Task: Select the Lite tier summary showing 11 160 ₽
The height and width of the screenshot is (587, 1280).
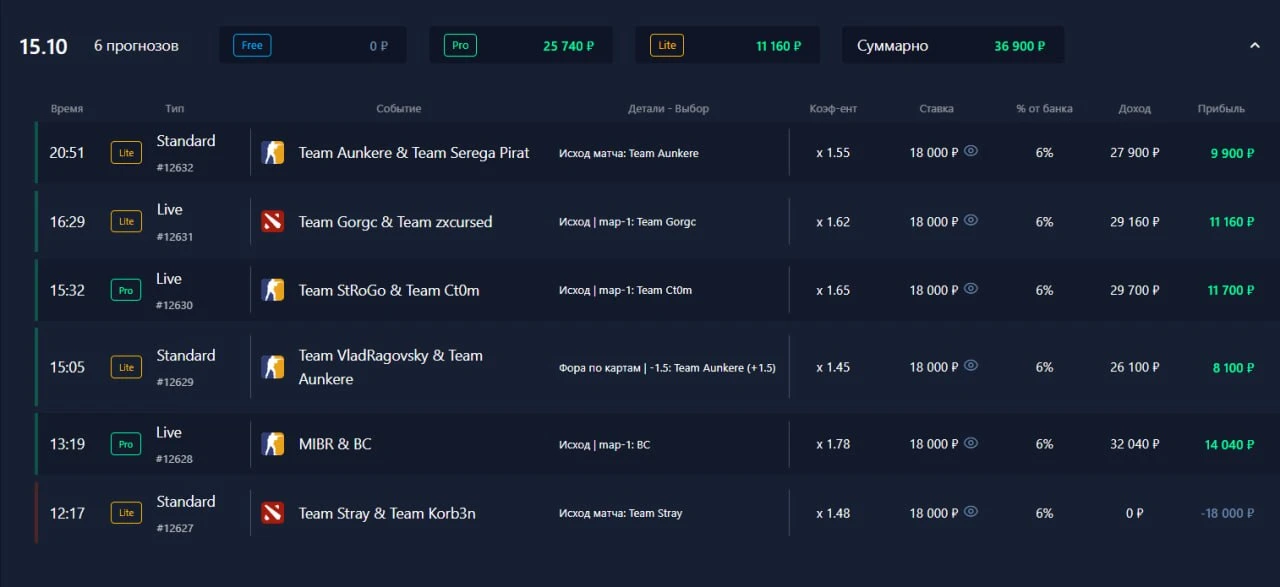Action: tap(727, 45)
